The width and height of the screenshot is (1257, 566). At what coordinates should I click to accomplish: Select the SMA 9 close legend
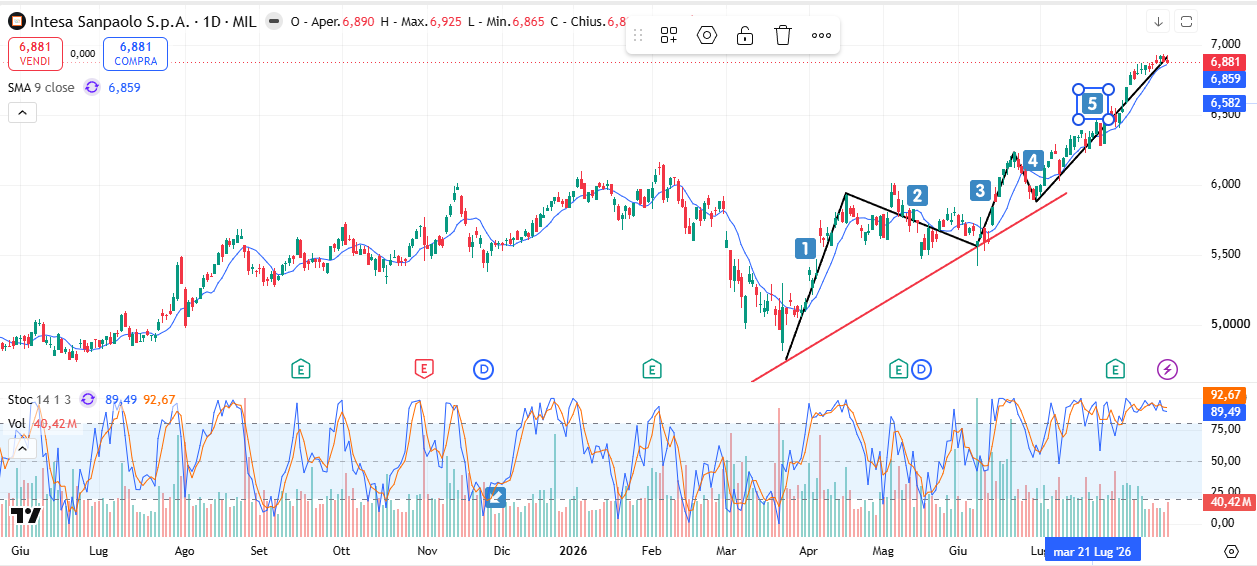click(x=41, y=87)
